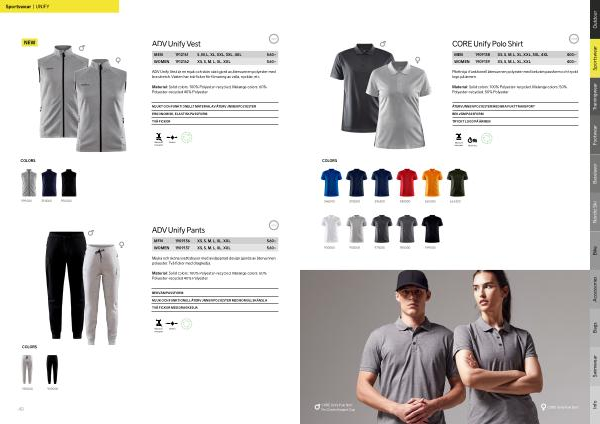Pick the navy vest color thumbnail
Viewport: 600px width, 424px height.
pos(49,183)
